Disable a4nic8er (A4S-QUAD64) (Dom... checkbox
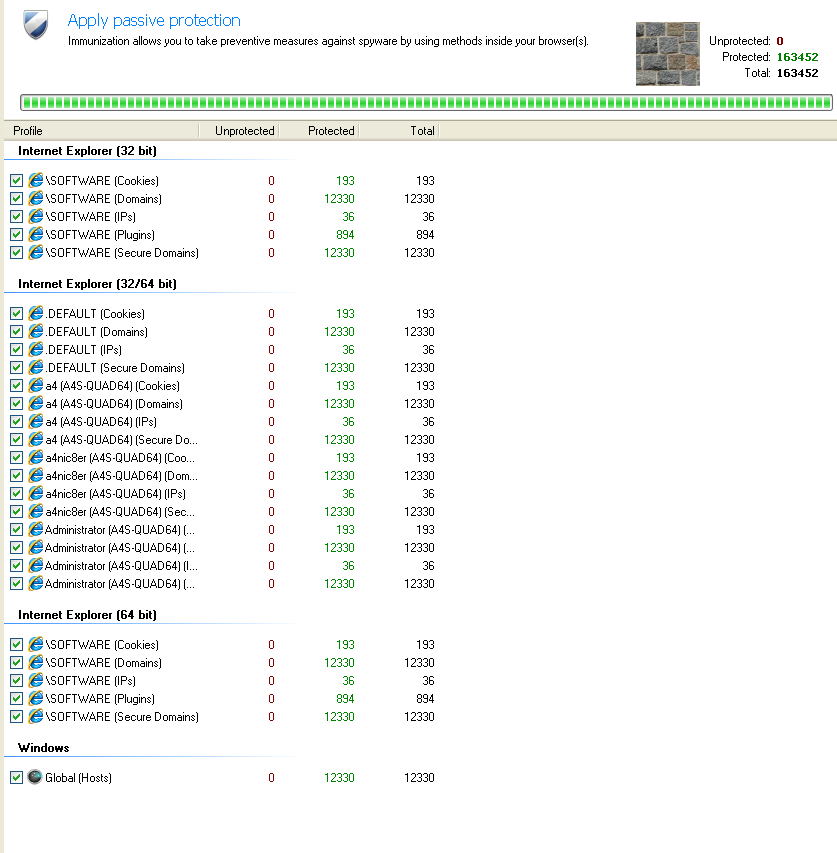 pyautogui.click(x=16, y=475)
